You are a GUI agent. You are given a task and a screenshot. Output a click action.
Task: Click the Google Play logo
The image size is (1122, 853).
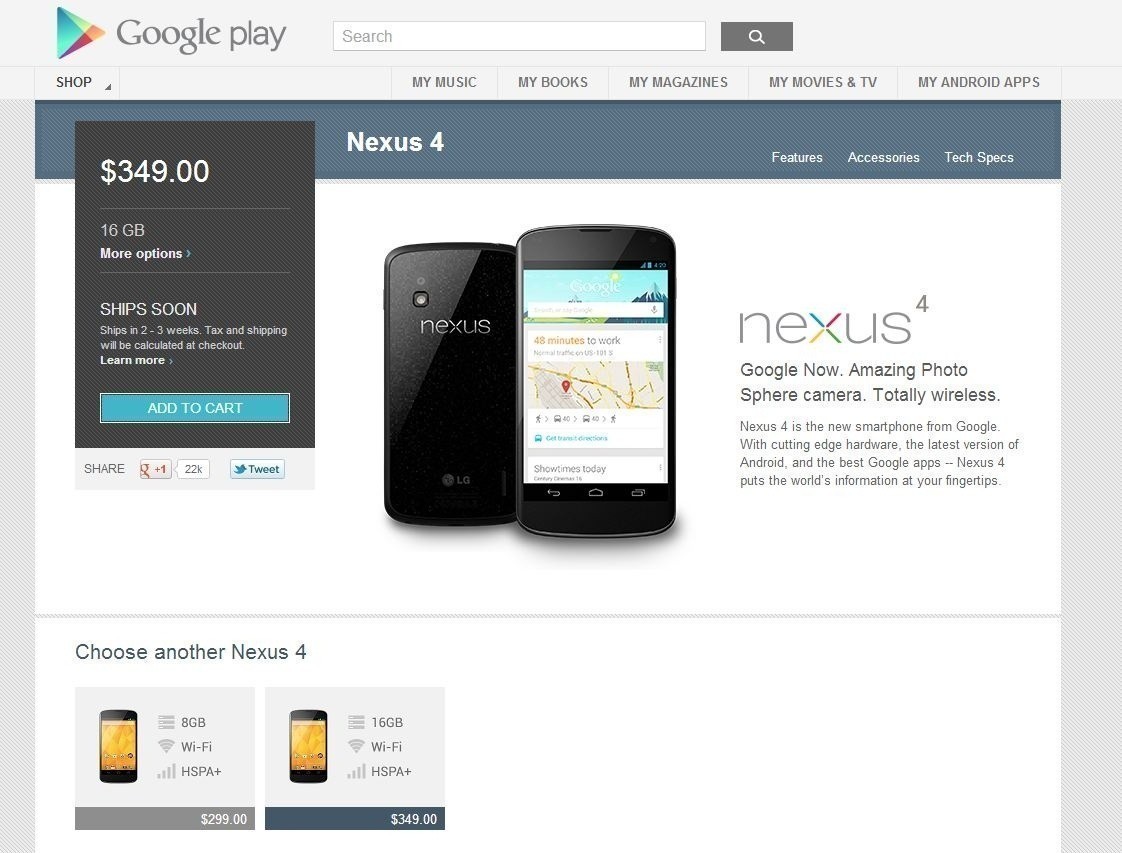coord(171,34)
